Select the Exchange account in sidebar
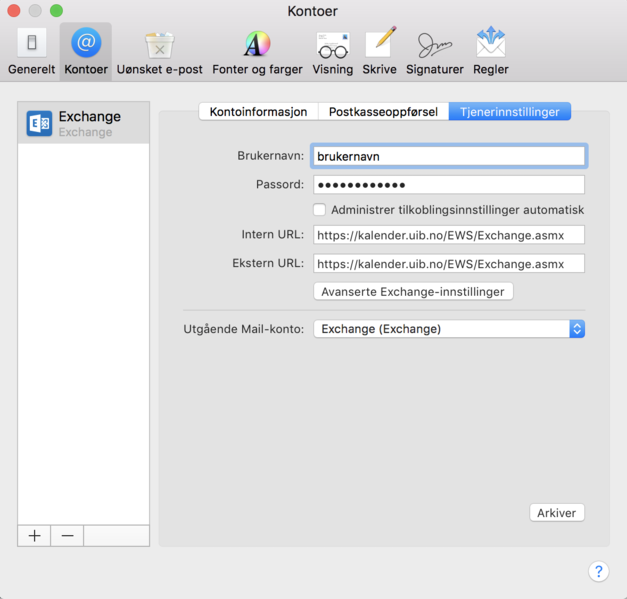Image resolution: width=627 pixels, height=599 pixels. [x=84, y=123]
